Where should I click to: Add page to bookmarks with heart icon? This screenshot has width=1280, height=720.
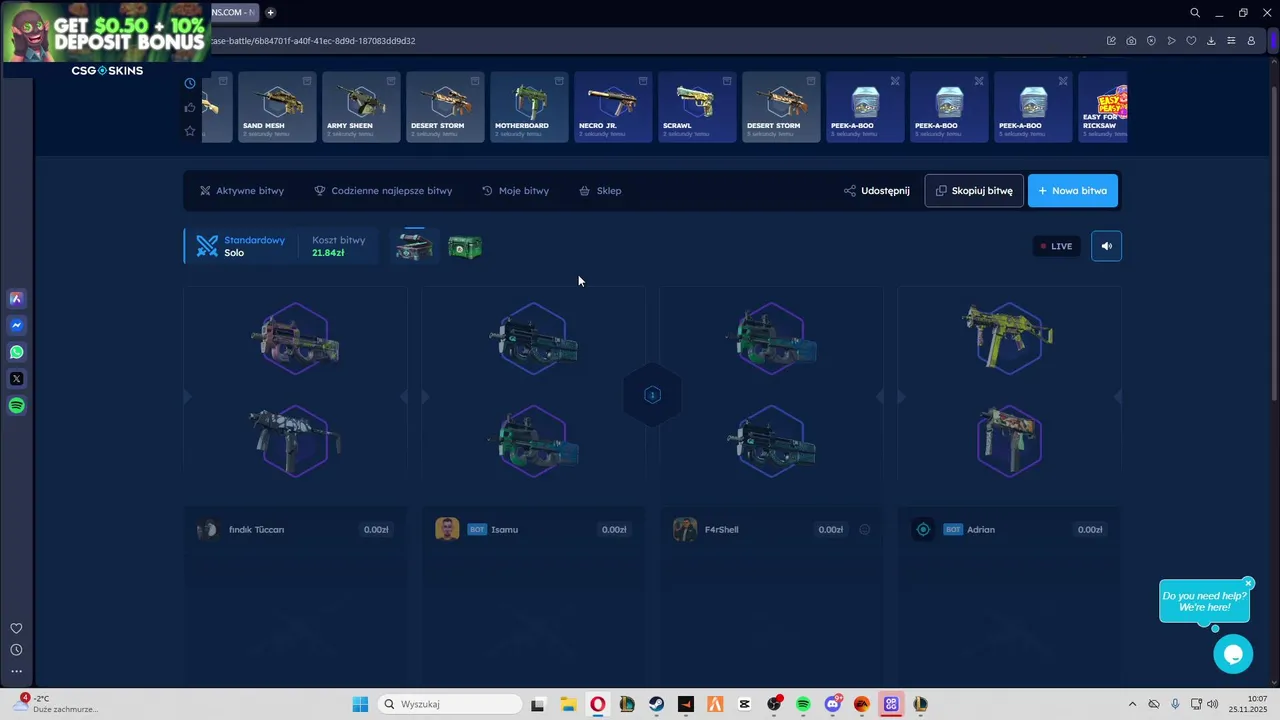1191,41
